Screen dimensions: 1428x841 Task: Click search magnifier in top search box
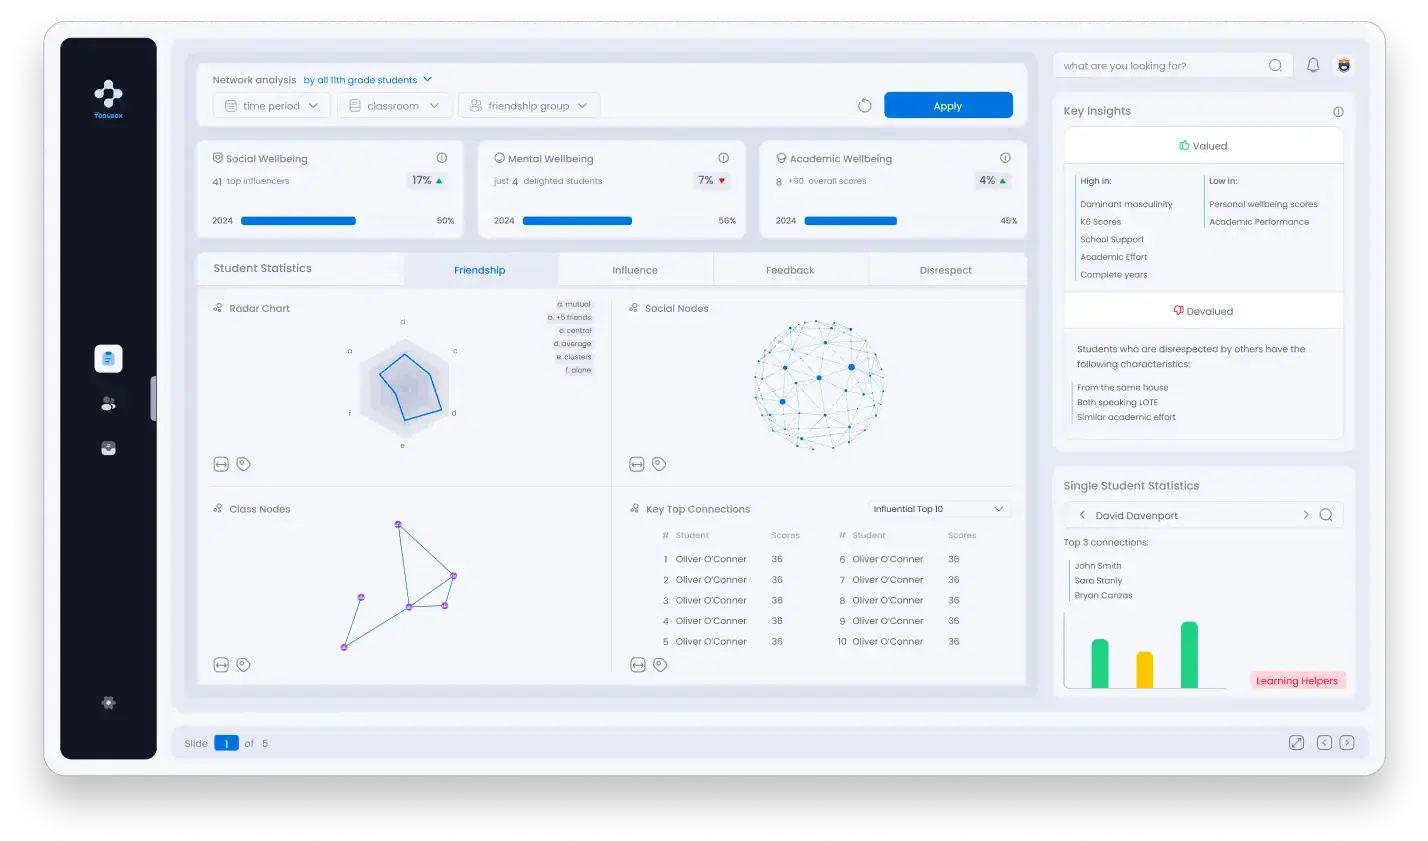click(1275, 66)
